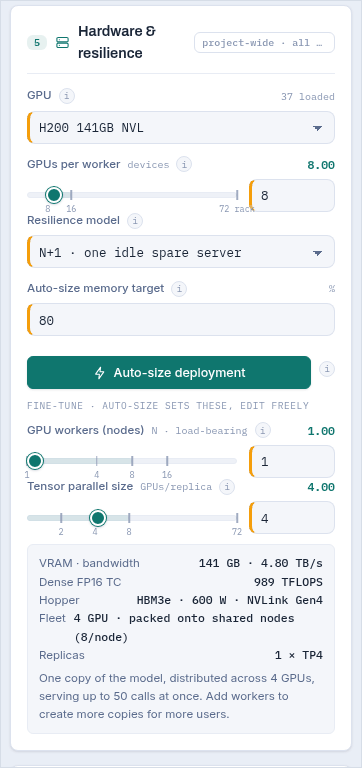
Task: Click the '1 × TP4' replicas value
Action: coord(299,655)
